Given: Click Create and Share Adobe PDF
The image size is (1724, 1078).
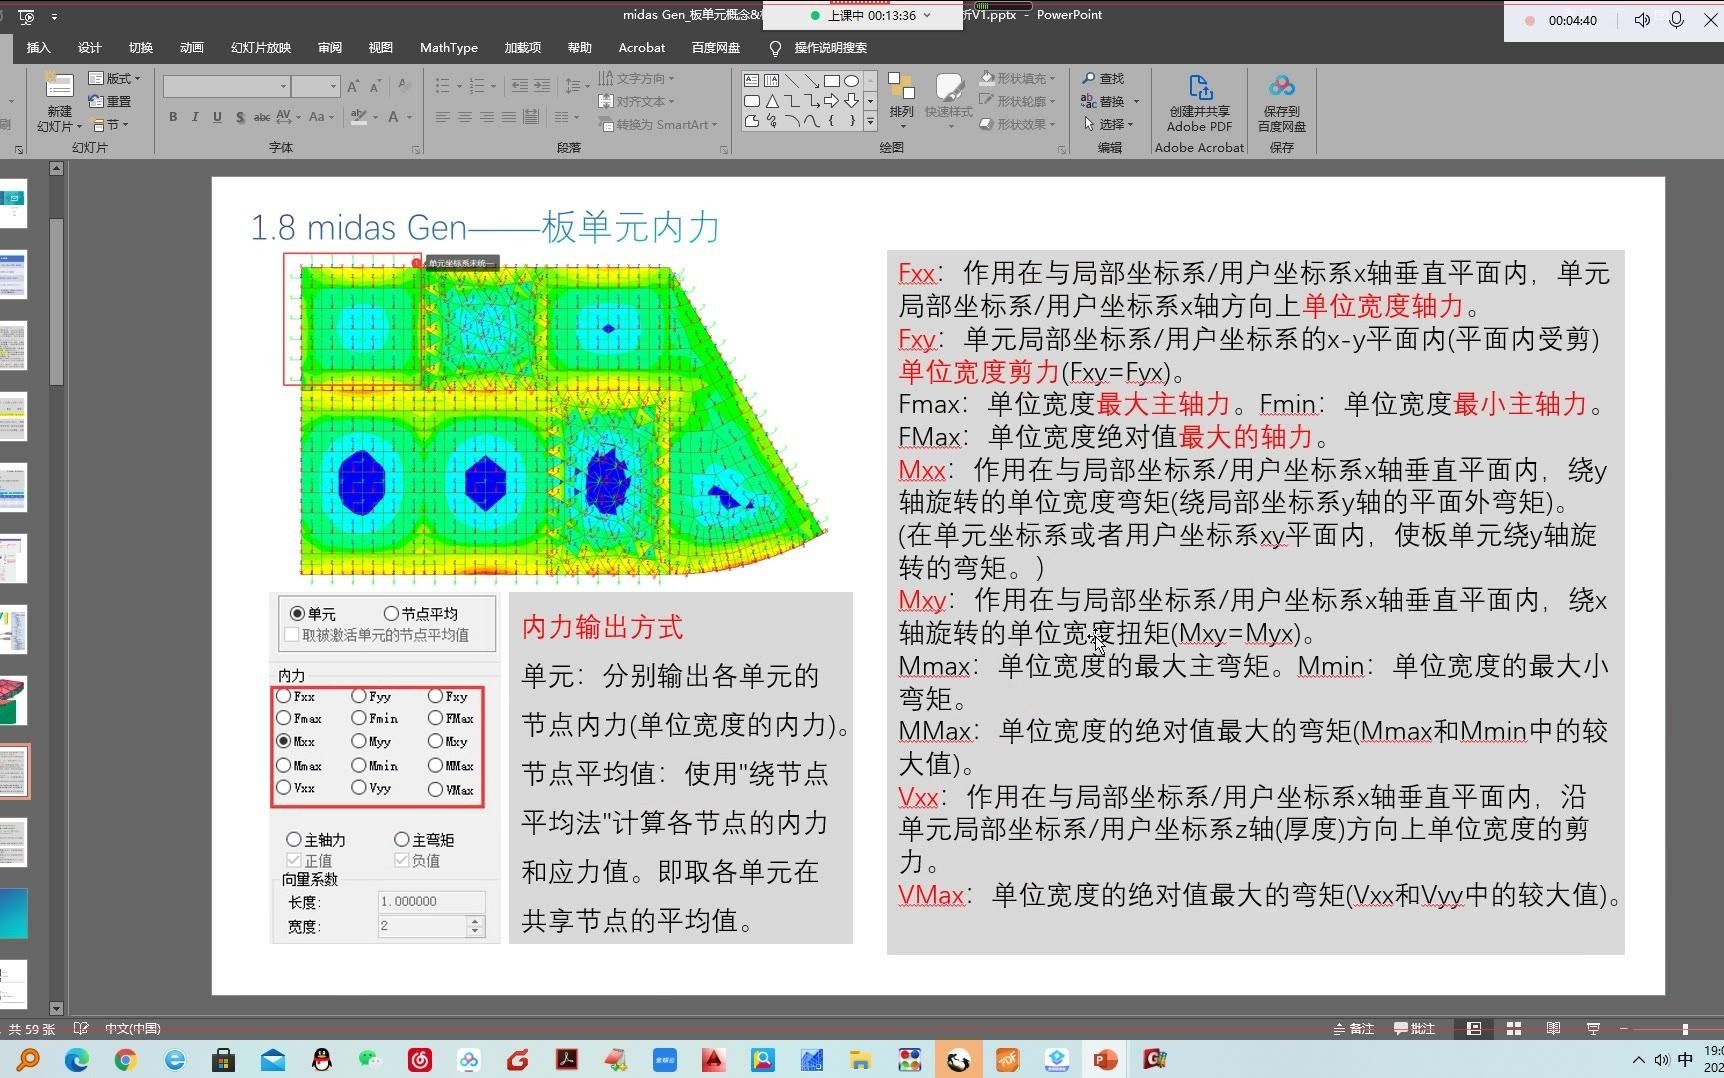Looking at the screenshot, I should coord(1197,105).
